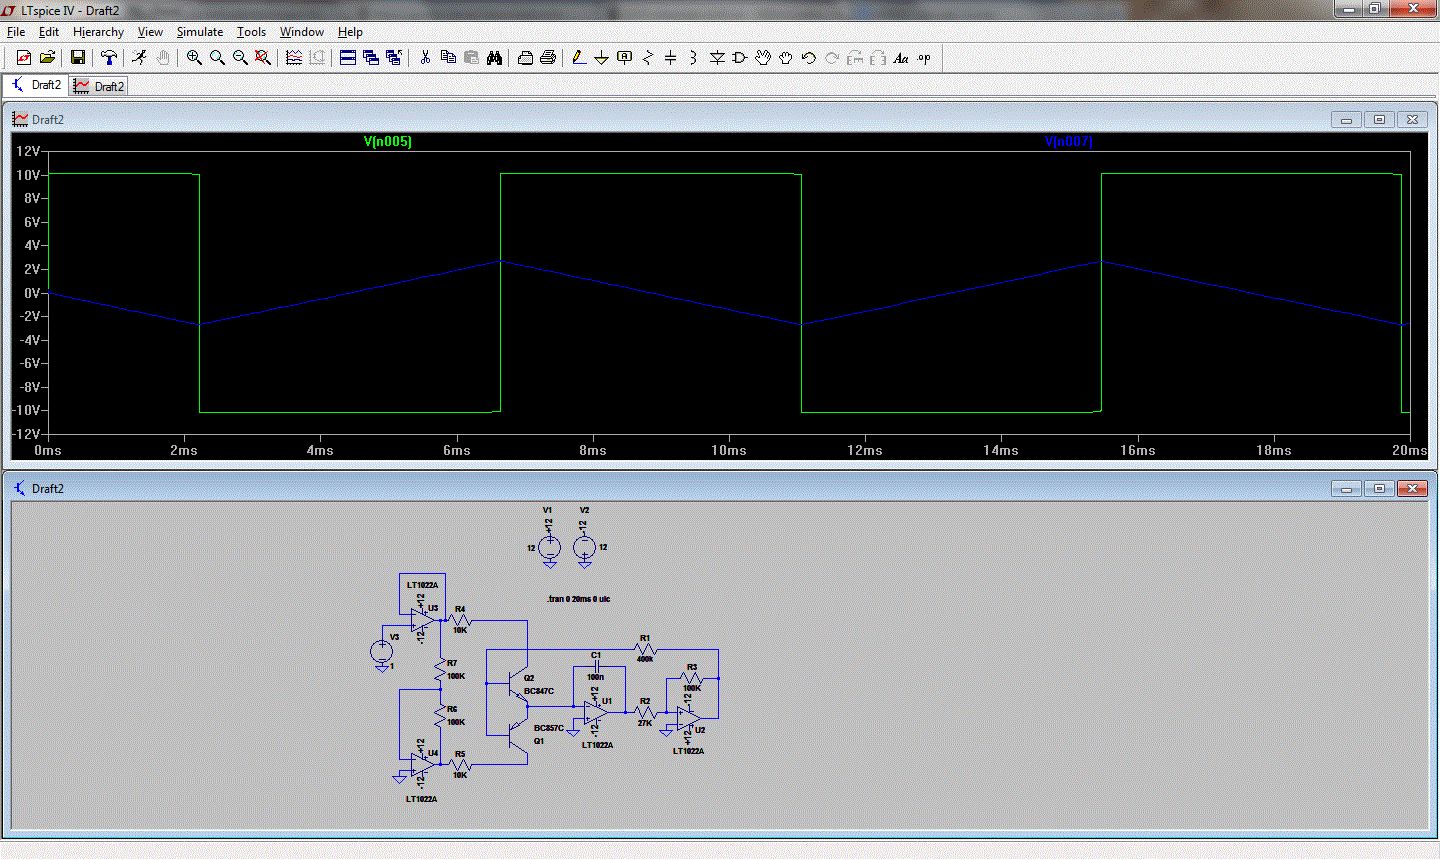Image resolution: width=1440 pixels, height=860 pixels.
Task: Pick the Resistor component tool
Action: click(648, 58)
